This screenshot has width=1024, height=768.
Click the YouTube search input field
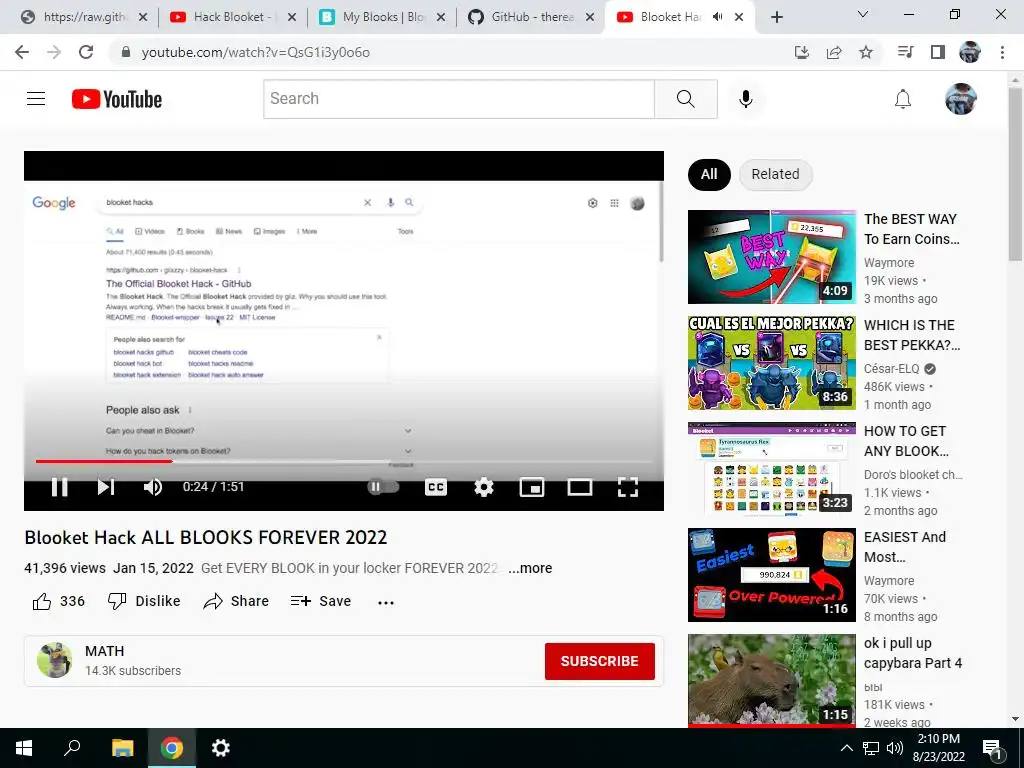[x=458, y=99]
